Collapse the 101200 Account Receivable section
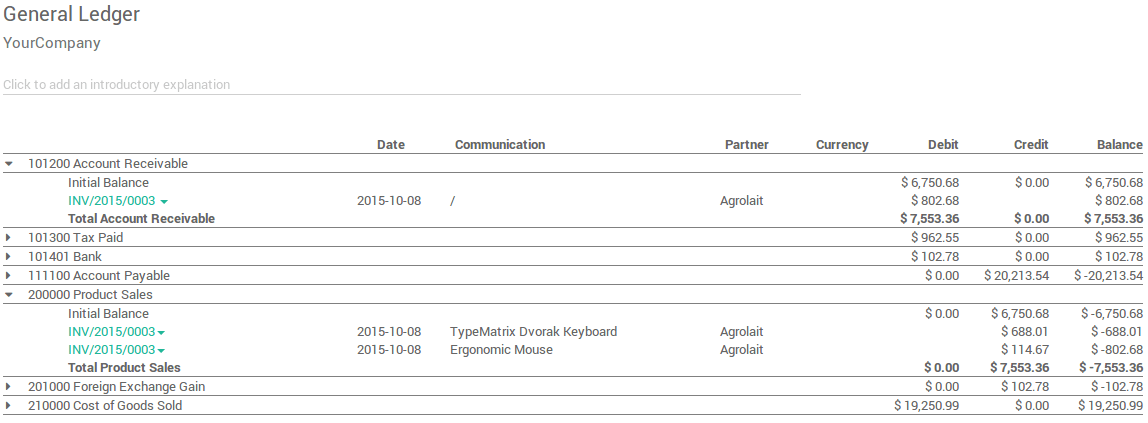The height and width of the screenshot is (423, 1148). point(9,163)
